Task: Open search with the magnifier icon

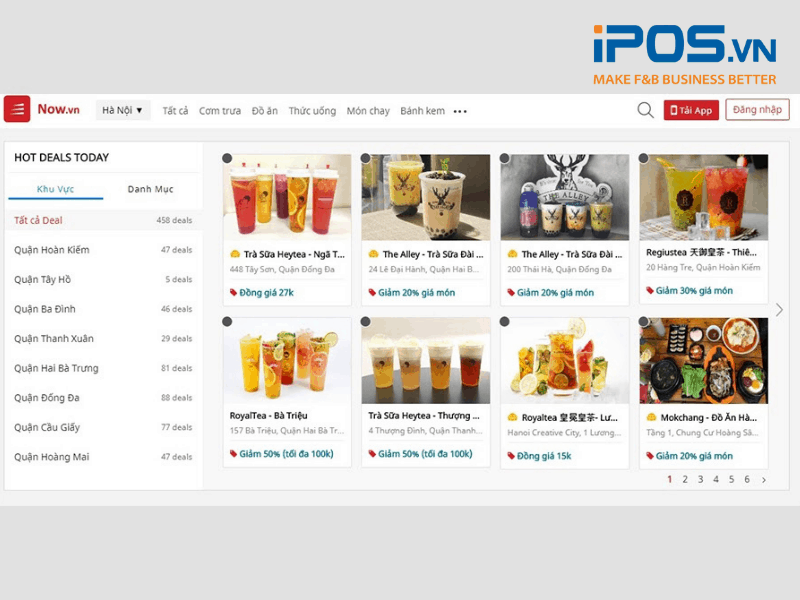Action: 645,110
